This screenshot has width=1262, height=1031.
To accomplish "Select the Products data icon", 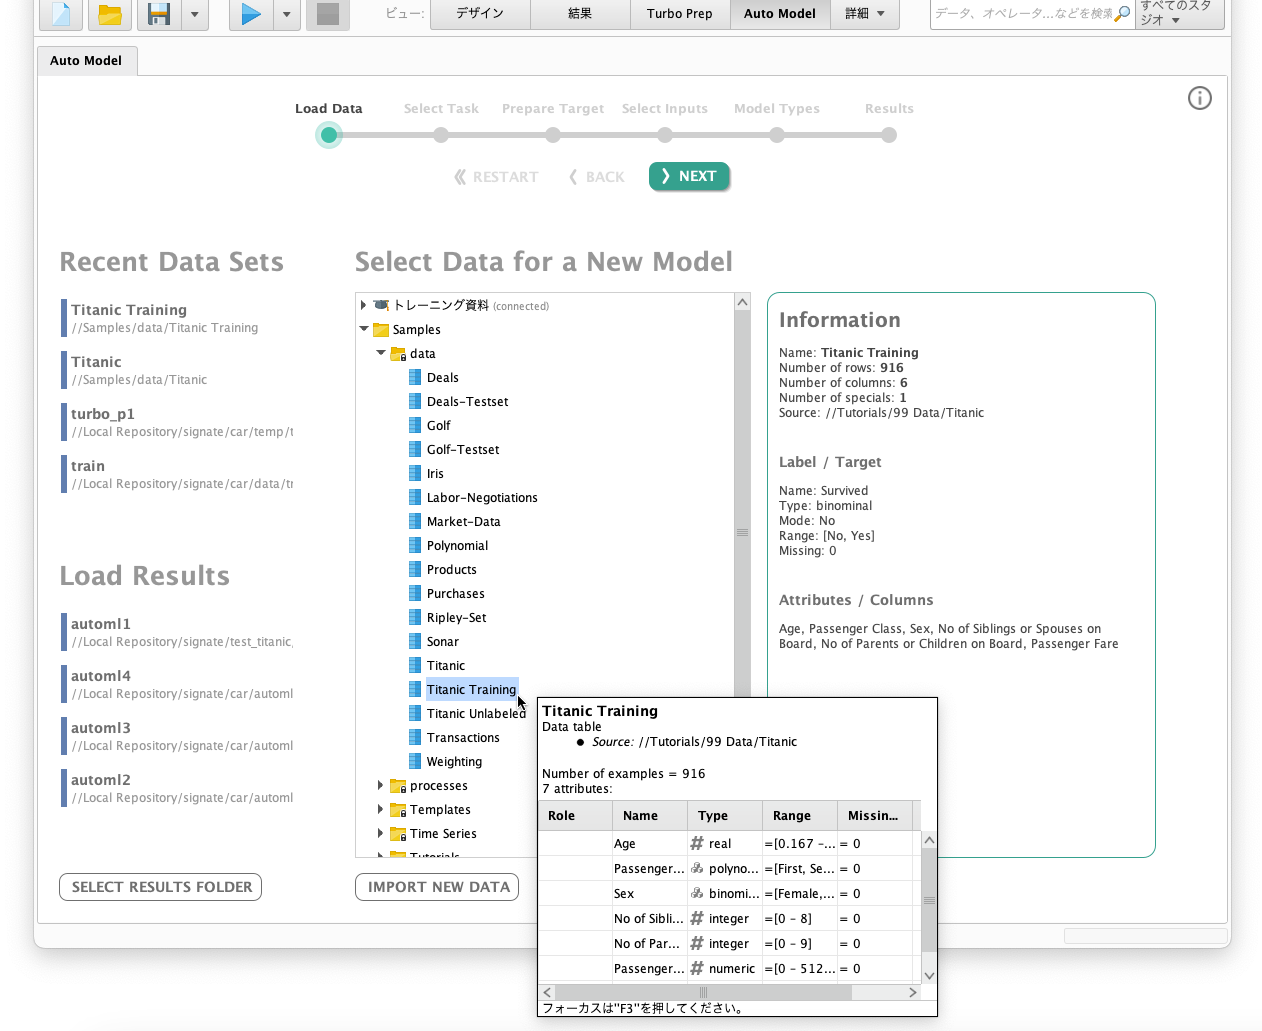I will tap(414, 569).
